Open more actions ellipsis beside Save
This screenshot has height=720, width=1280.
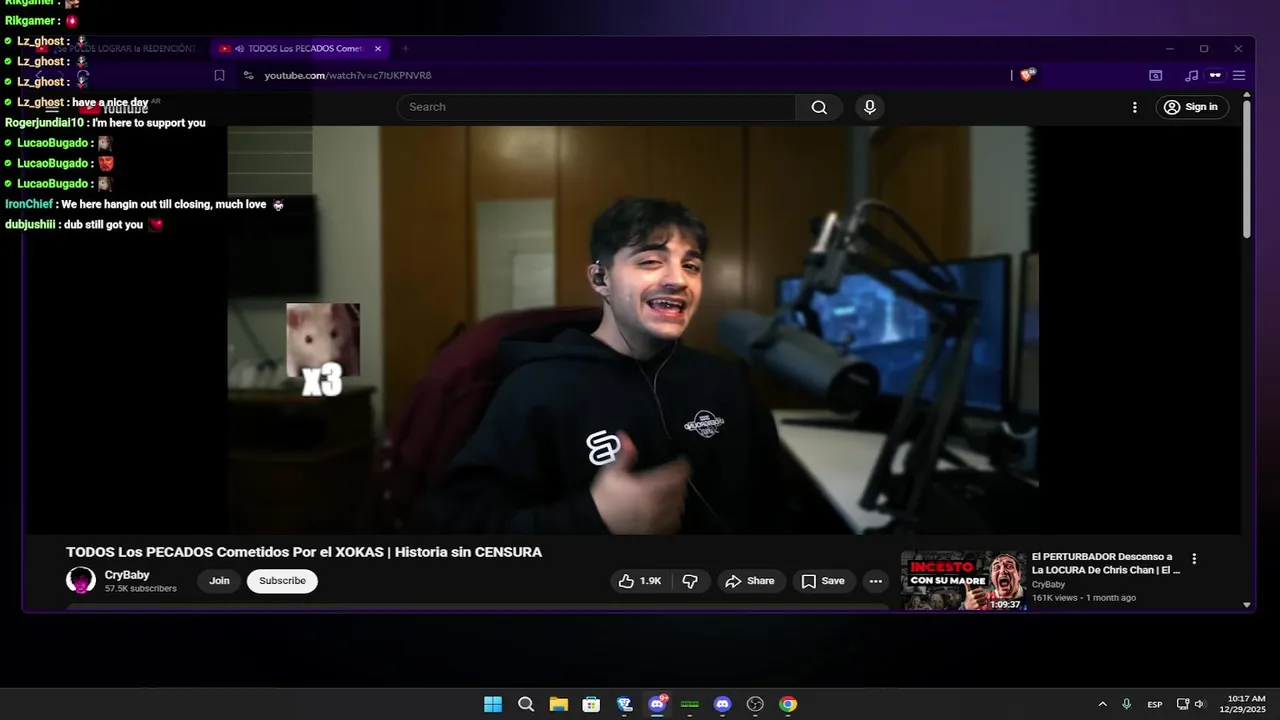point(876,581)
